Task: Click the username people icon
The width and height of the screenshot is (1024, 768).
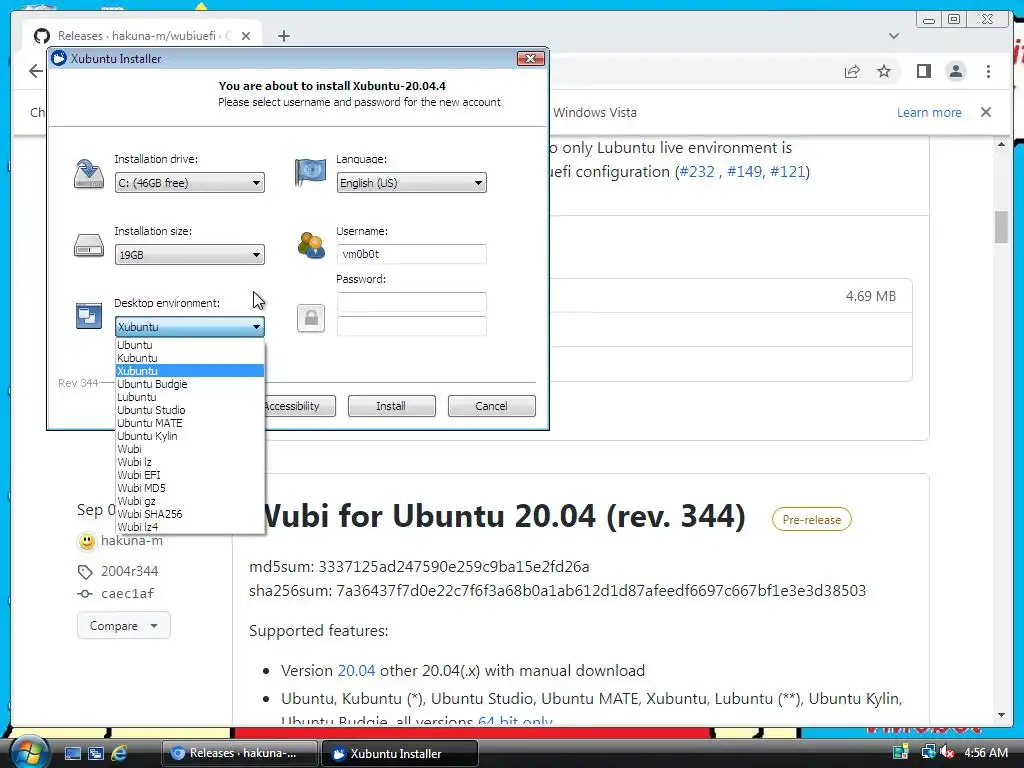Action: click(311, 246)
